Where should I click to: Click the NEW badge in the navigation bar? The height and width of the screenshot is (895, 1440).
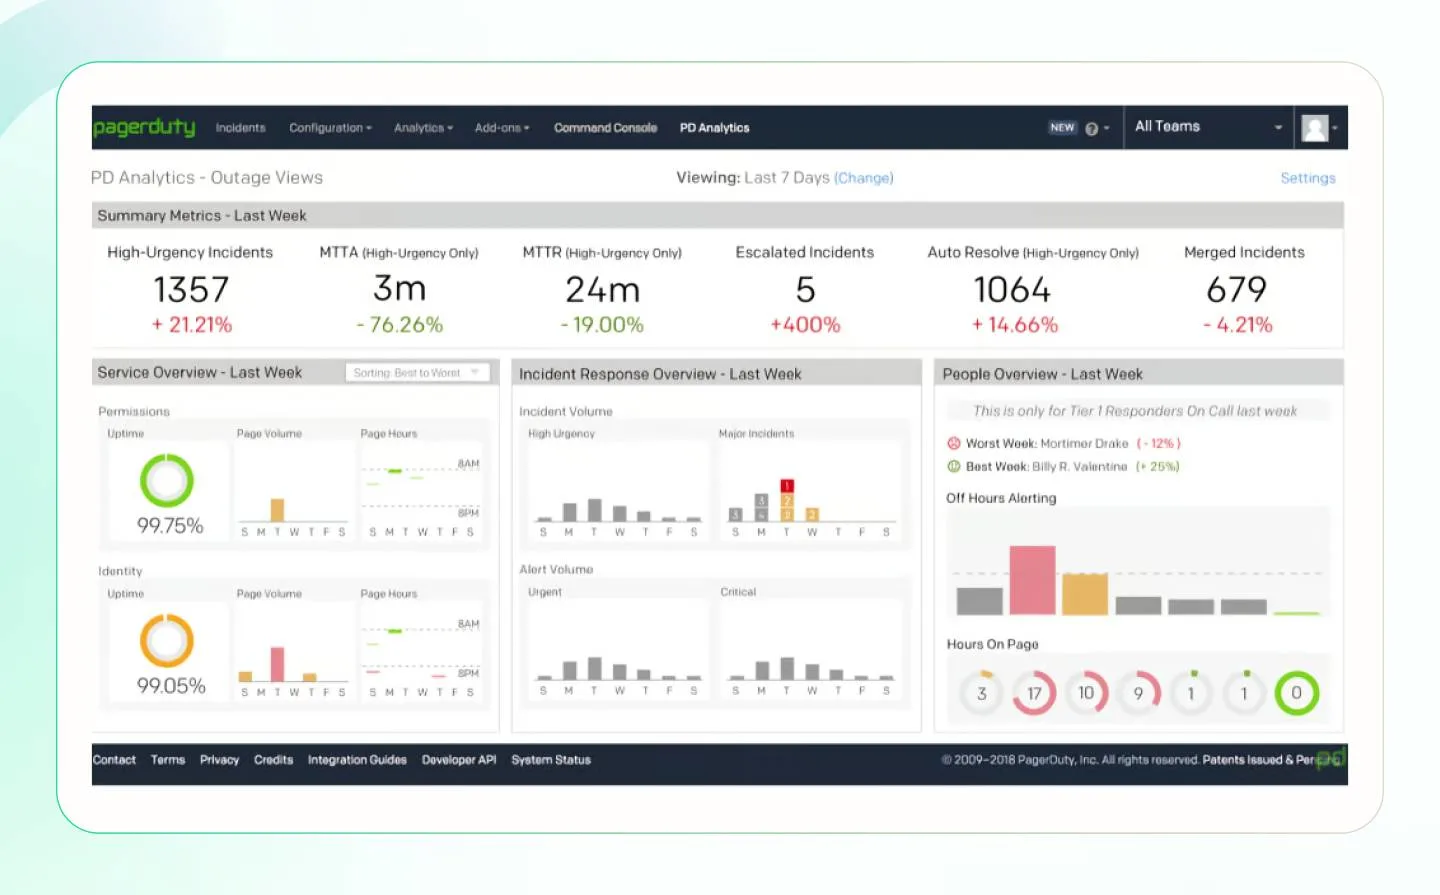[x=1062, y=127]
